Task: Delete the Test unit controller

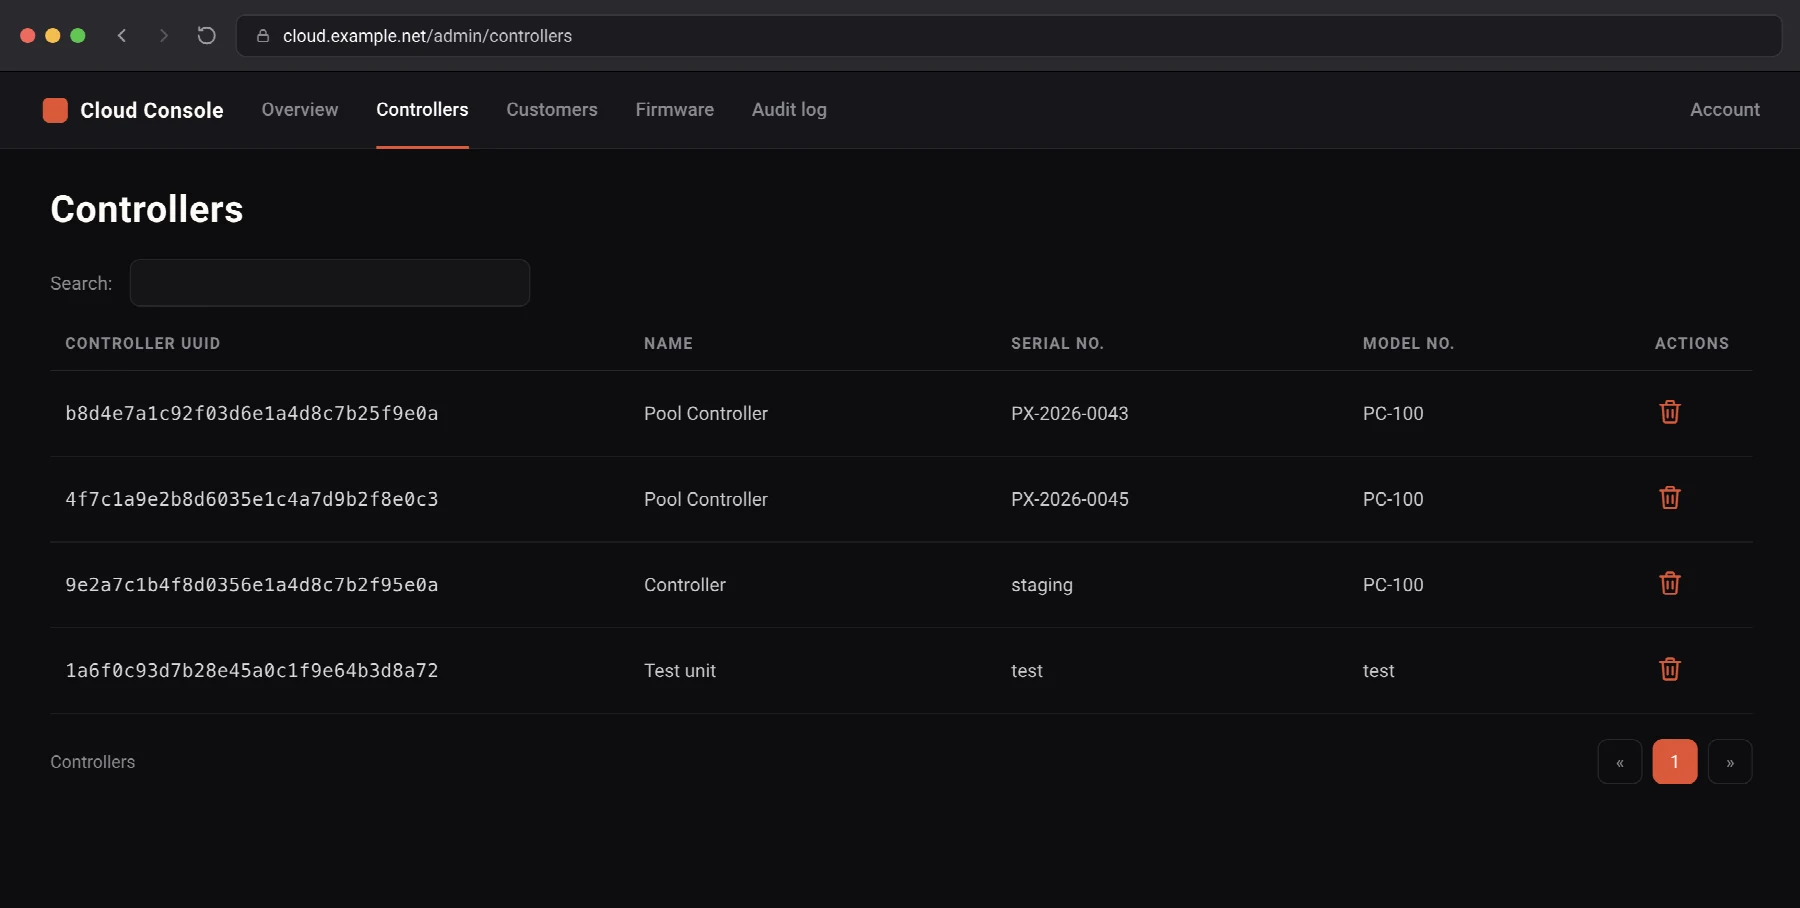Action: tap(1669, 669)
